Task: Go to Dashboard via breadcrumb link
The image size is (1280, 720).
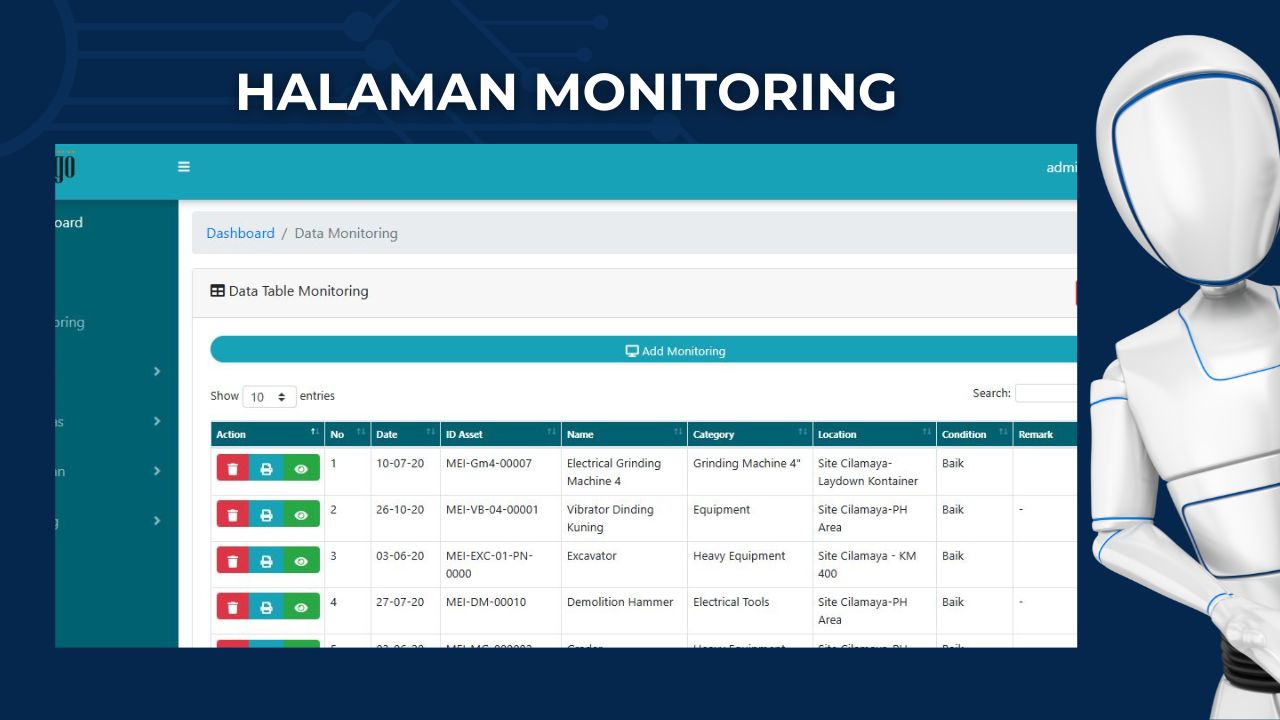Action: (240, 233)
